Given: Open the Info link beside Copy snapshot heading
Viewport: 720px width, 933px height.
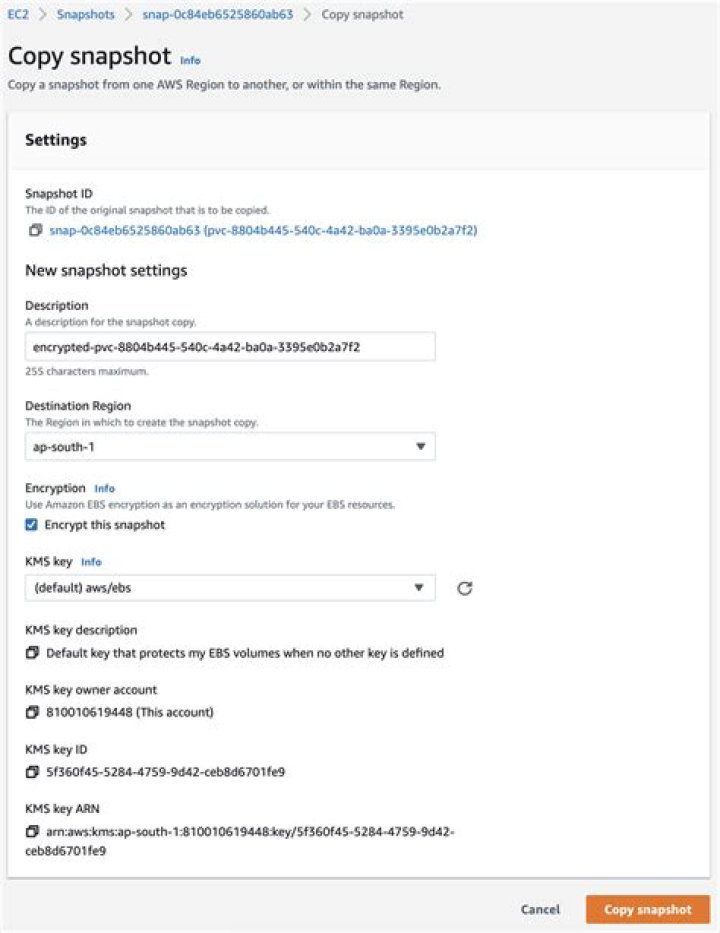Looking at the screenshot, I should [190, 60].
